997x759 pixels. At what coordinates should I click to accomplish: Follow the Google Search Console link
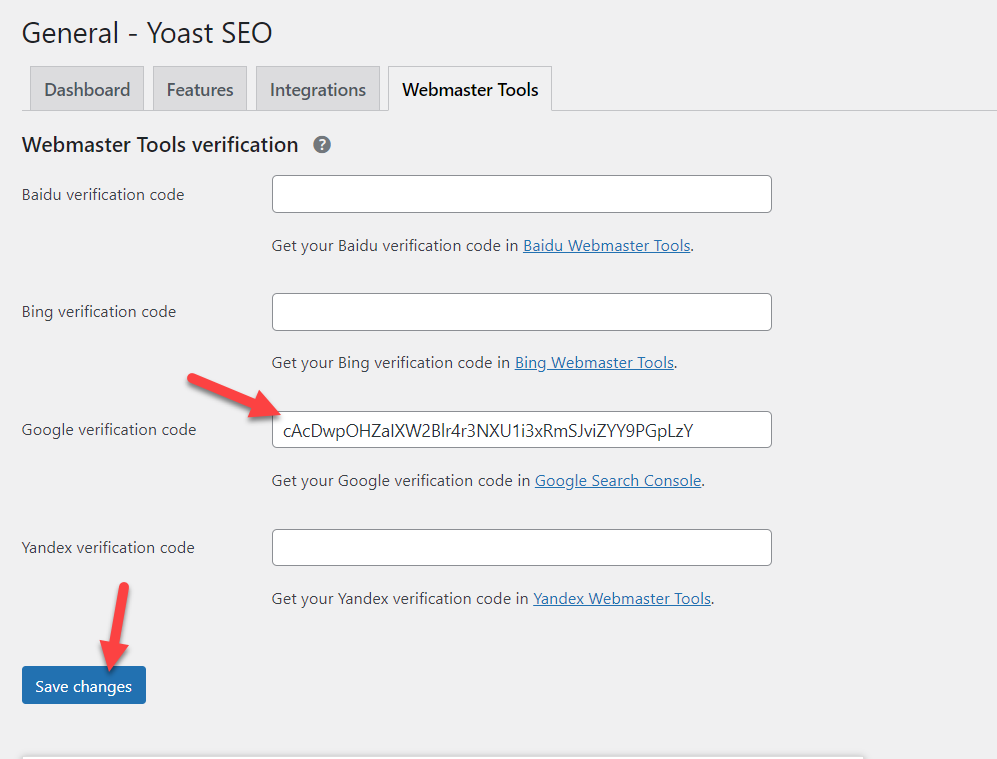pyautogui.click(x=618, y=481)
